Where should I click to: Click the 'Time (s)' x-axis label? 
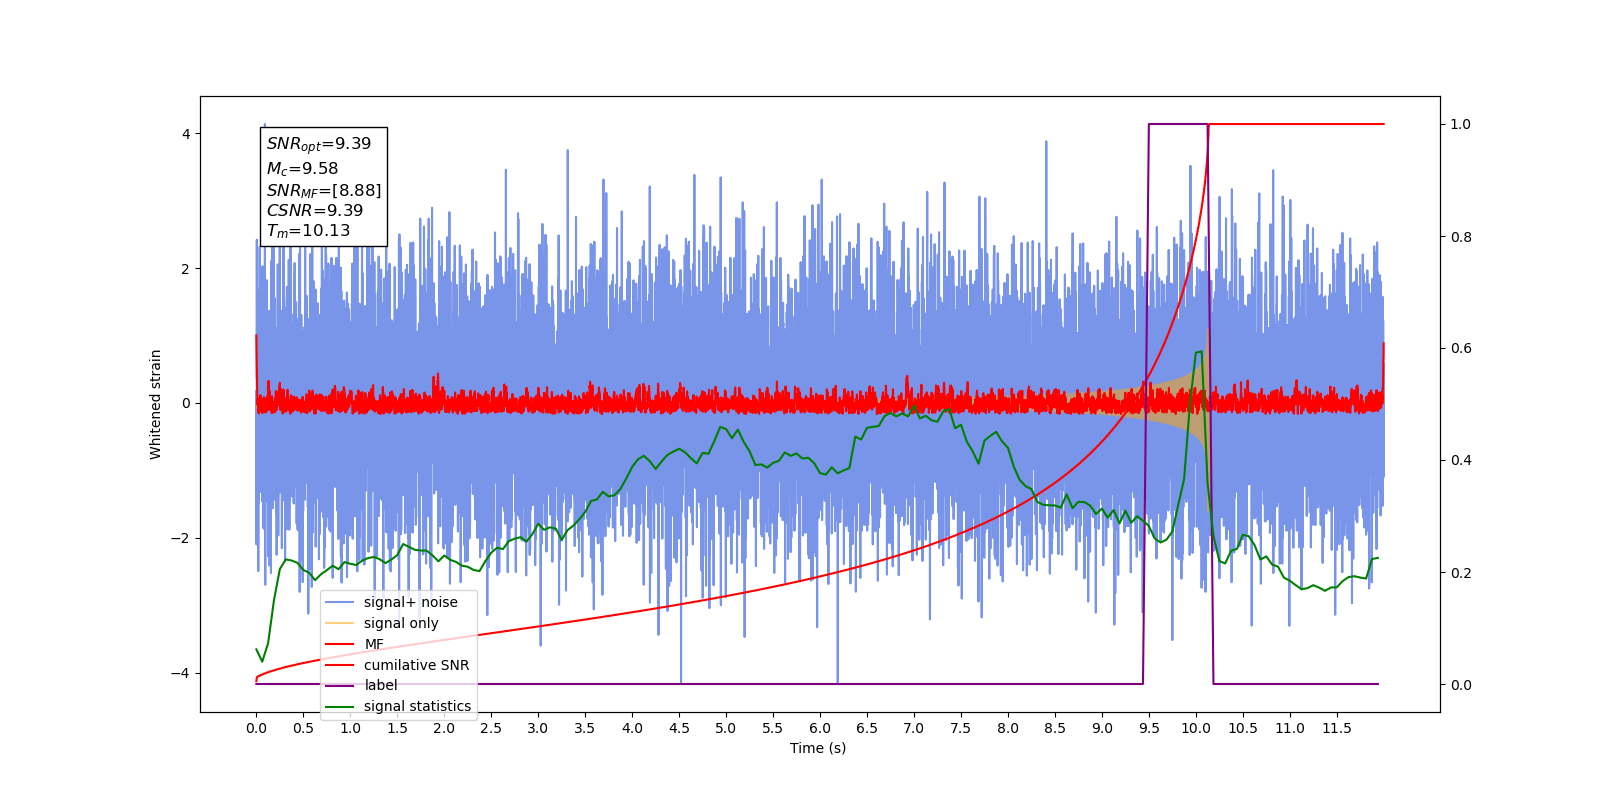(818, 748)
